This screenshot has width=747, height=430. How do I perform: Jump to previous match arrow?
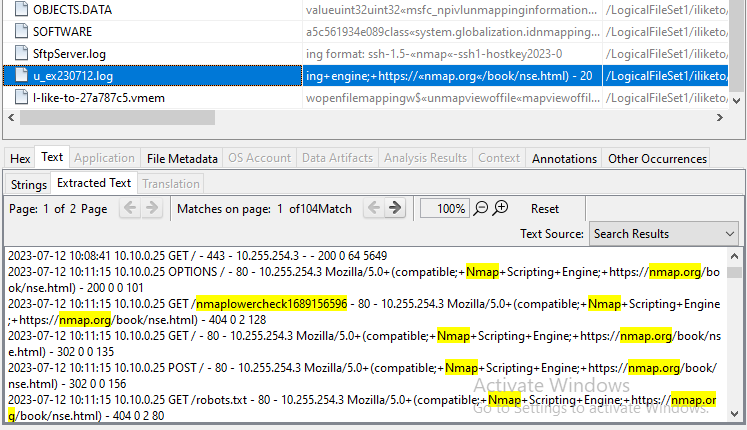tap(374, 208)
